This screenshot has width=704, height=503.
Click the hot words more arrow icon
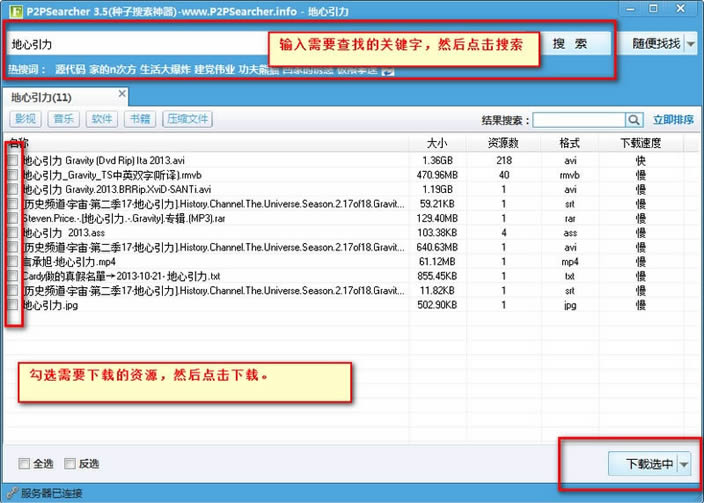[388, 71]
